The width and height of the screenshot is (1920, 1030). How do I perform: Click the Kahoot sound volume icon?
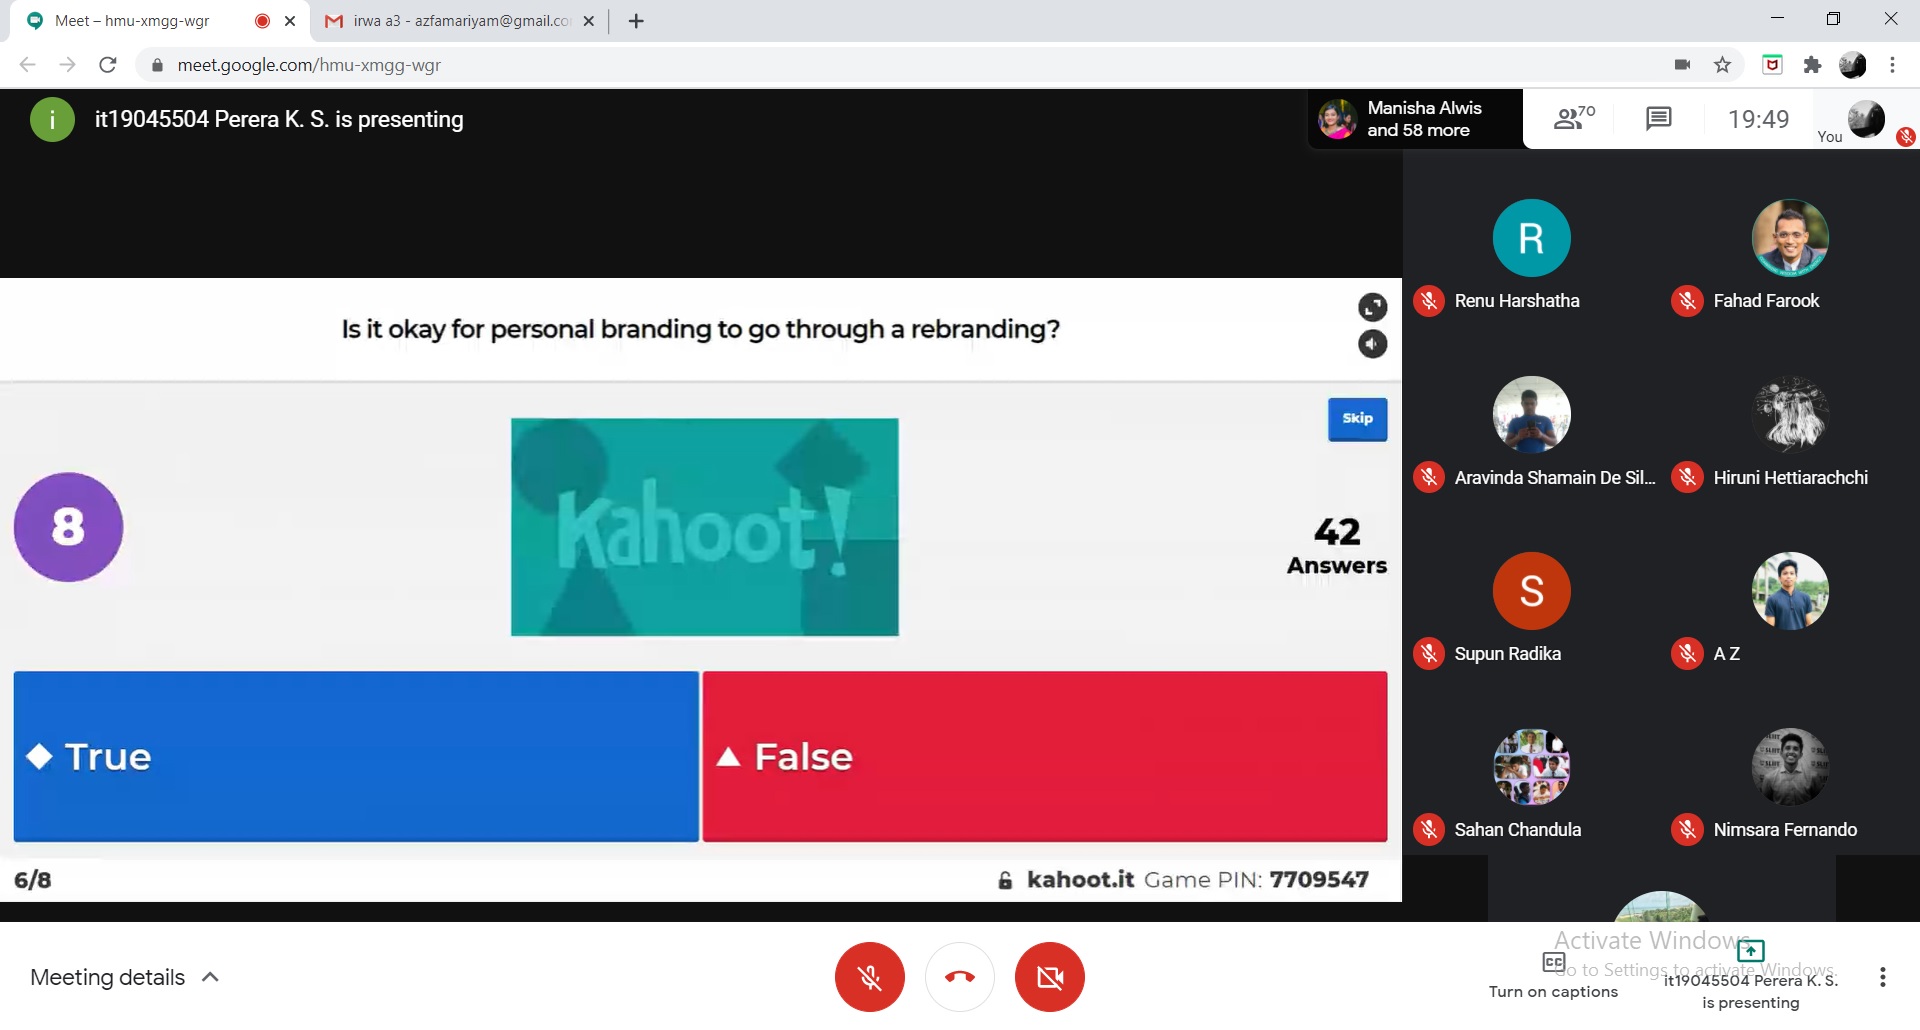tap(1372, 344)
